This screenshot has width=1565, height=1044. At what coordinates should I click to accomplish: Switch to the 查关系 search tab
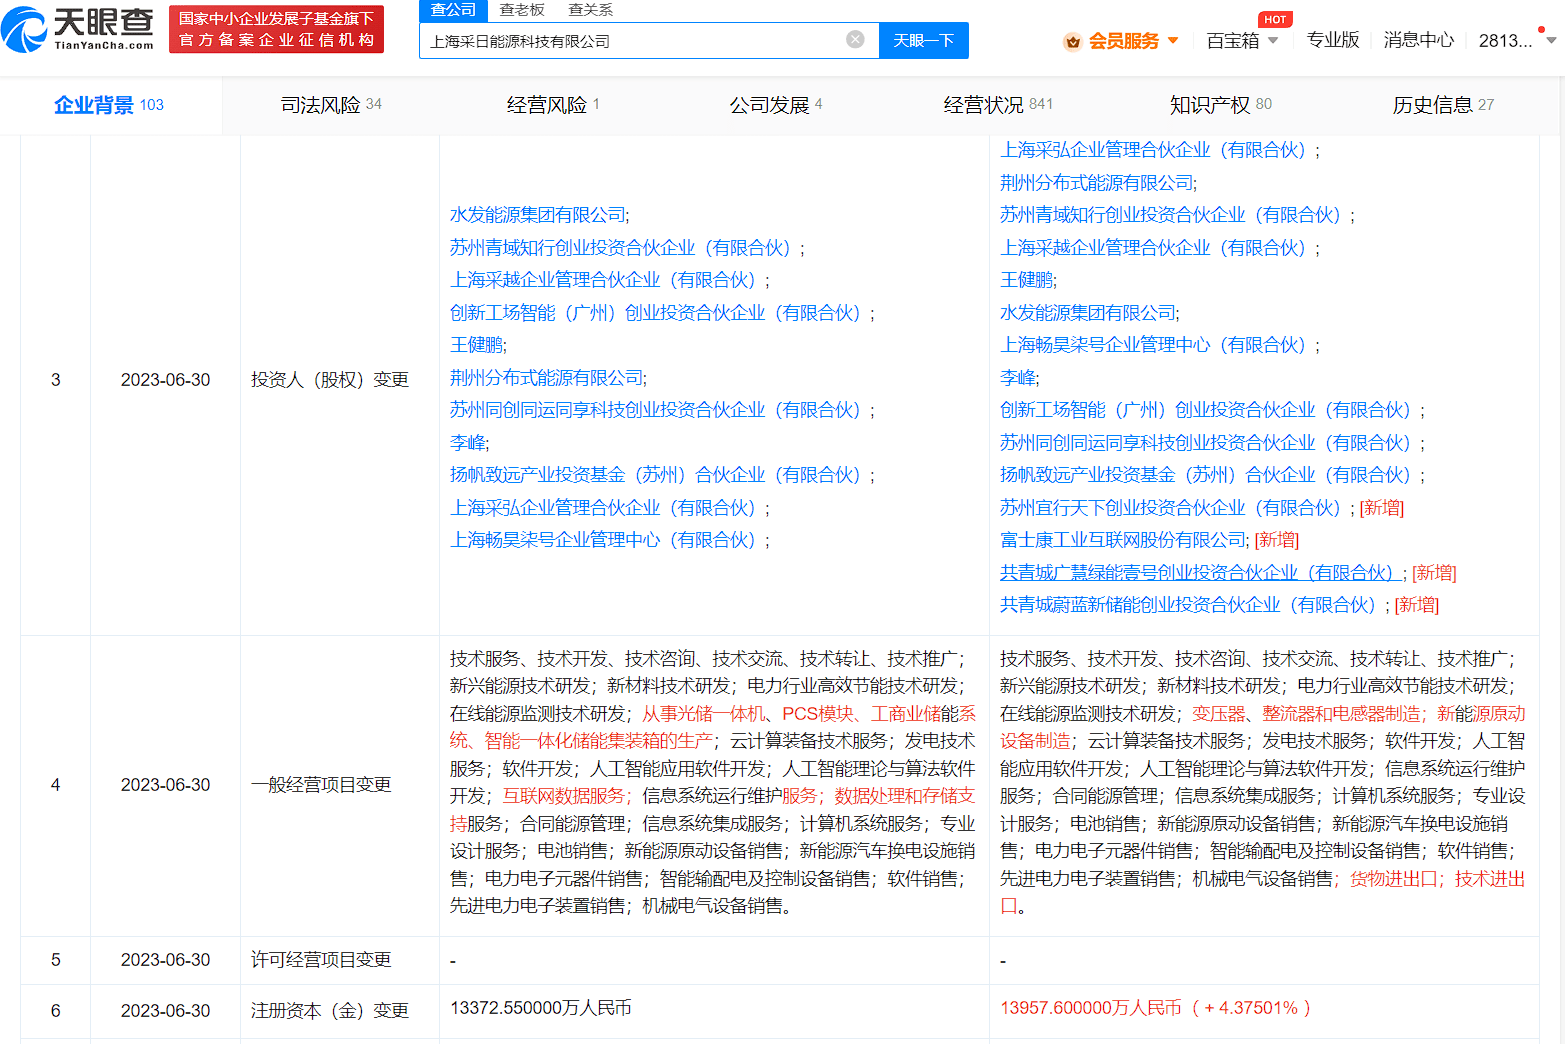[x=591, y=10]
